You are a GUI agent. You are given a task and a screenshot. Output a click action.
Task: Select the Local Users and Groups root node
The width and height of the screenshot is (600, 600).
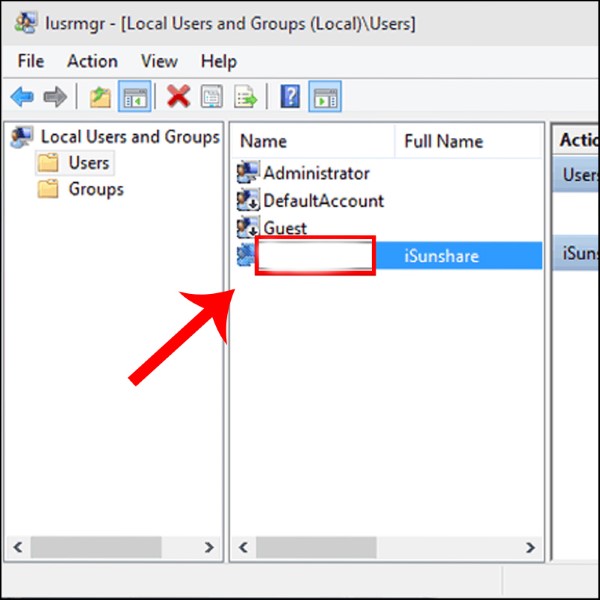point(129,136)
